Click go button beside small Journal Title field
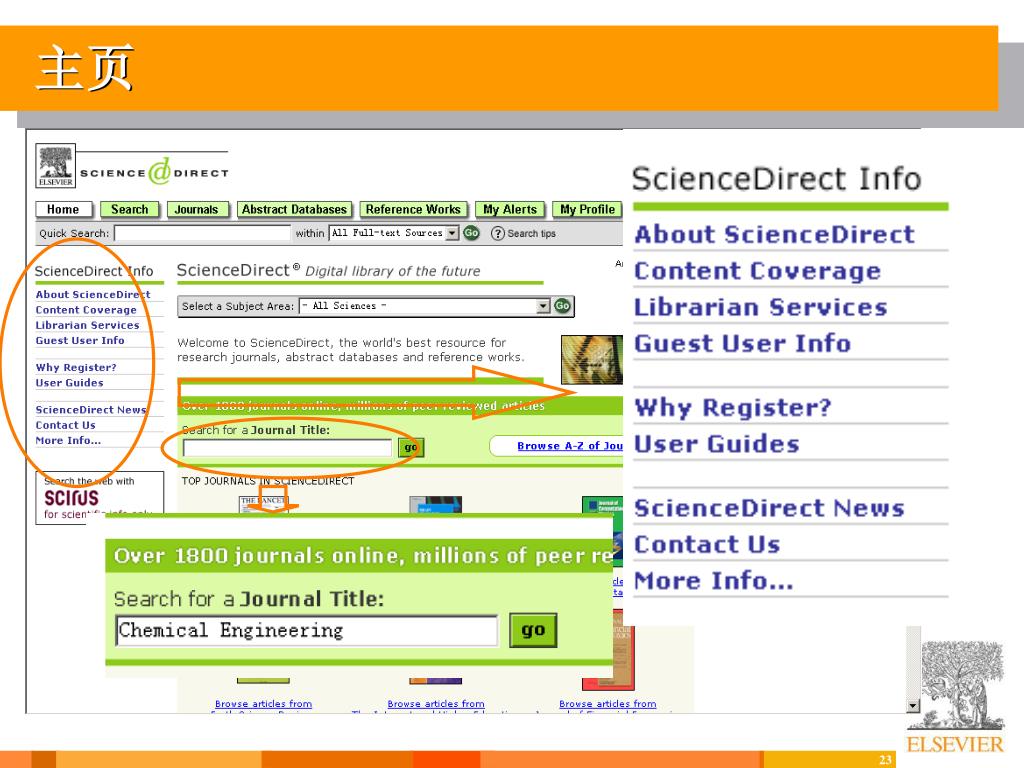 [x=411, y=447]
